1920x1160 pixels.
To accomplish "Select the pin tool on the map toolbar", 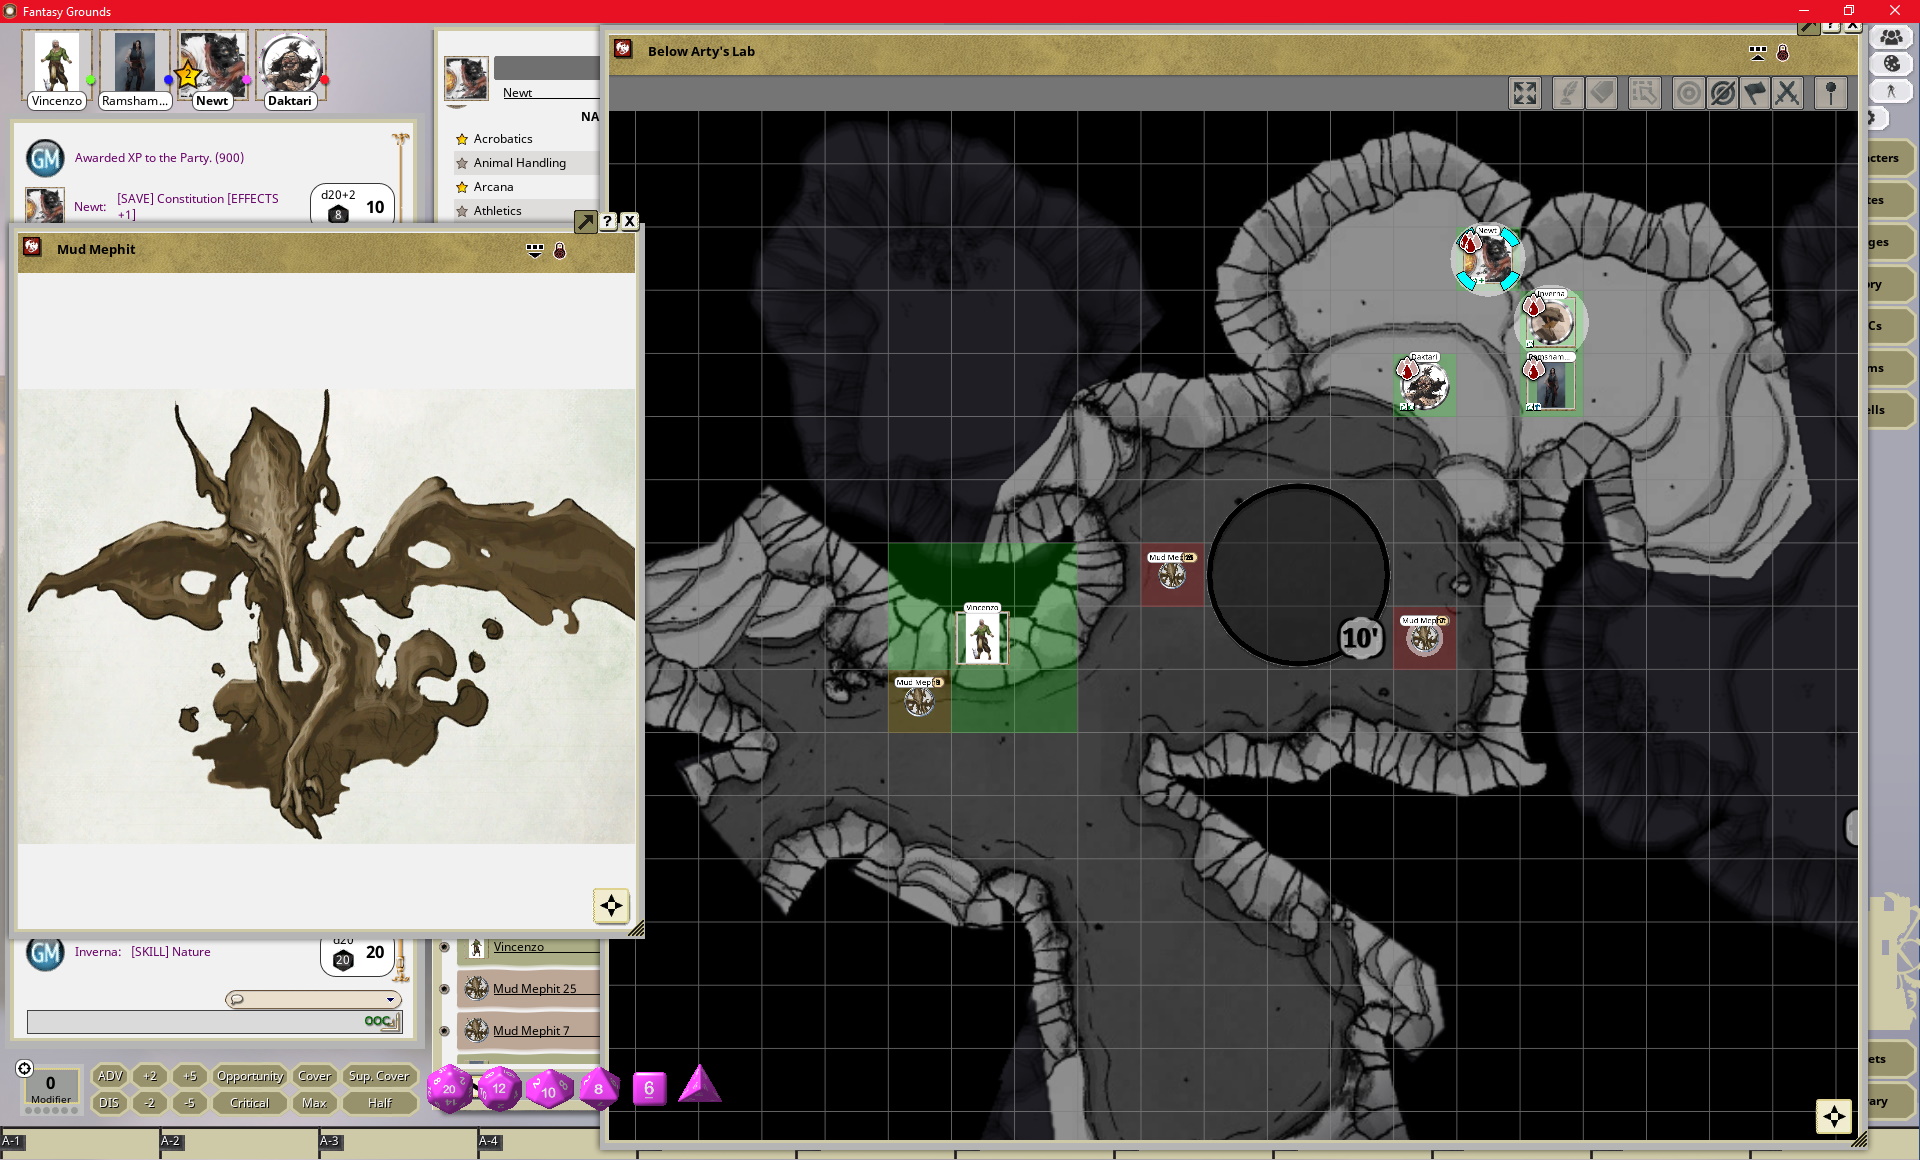I will (1831, 93).
